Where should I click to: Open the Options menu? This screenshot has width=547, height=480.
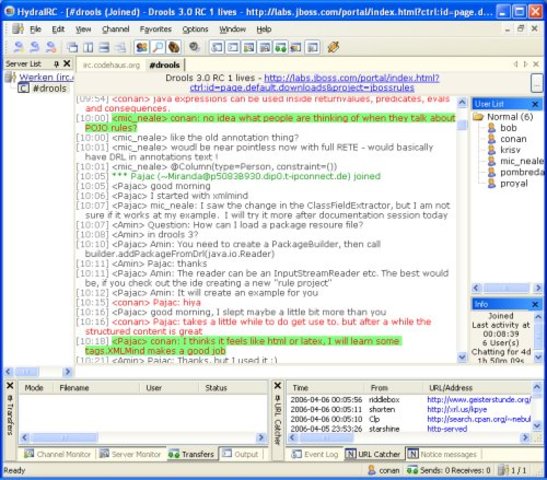[x=195, y=29]
